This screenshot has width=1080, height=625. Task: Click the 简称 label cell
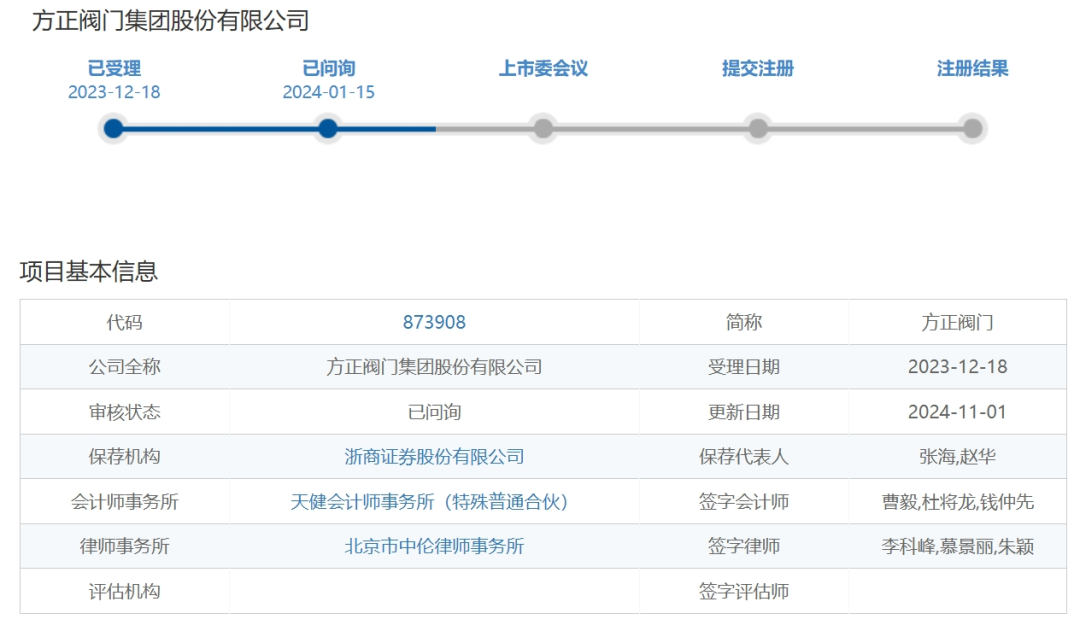click(744, 322)
